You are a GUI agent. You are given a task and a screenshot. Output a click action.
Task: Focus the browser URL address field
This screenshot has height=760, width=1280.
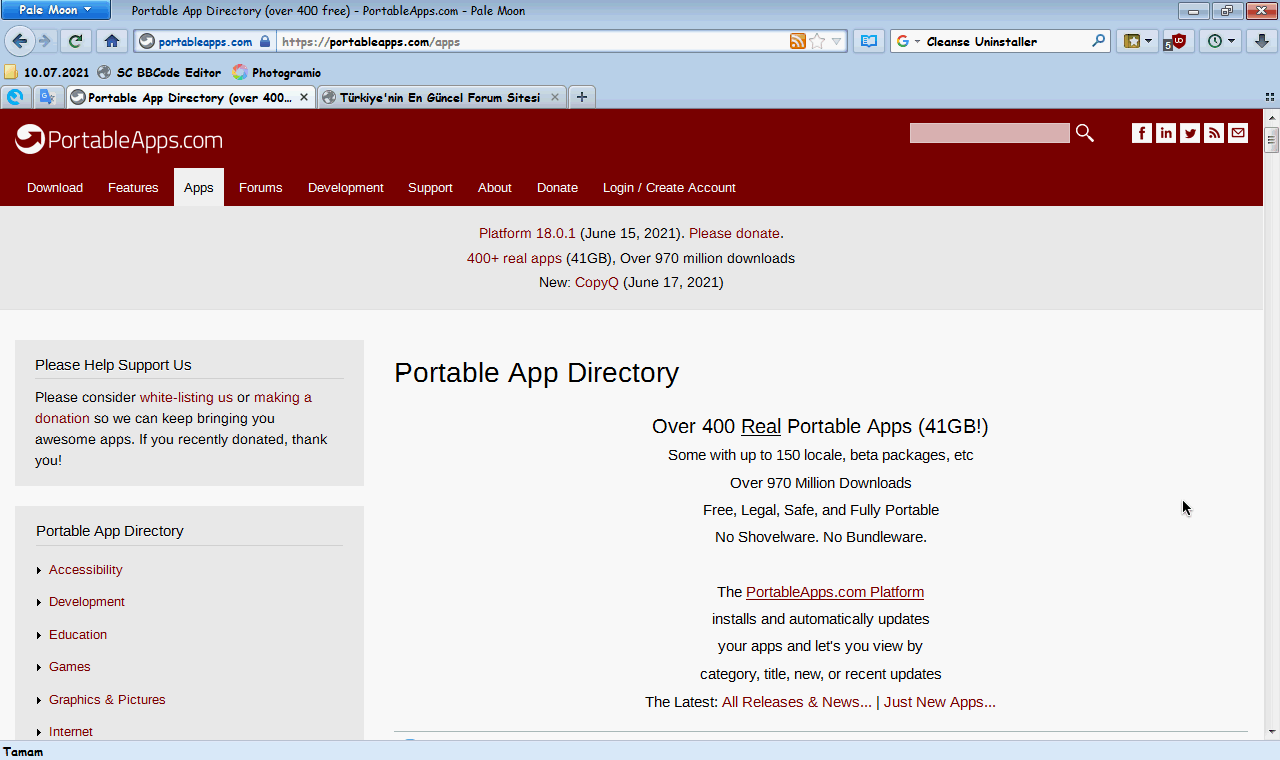(x=533, y=42)
